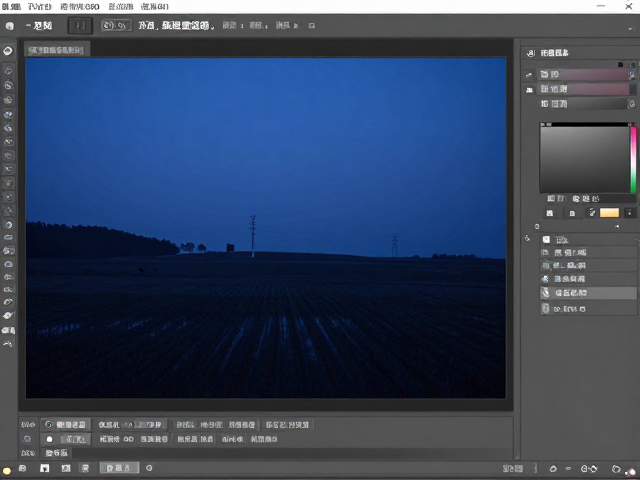This screenshot has height=480, width=640.
Task: Select the open document tab above the canvas
Action: [x=57, y=50]
